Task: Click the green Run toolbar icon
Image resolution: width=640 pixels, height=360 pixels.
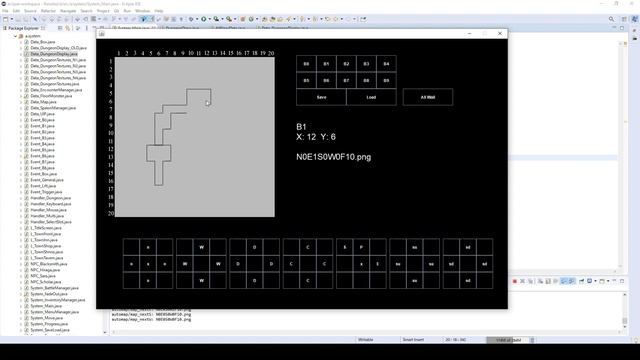Action: point(203,19)
